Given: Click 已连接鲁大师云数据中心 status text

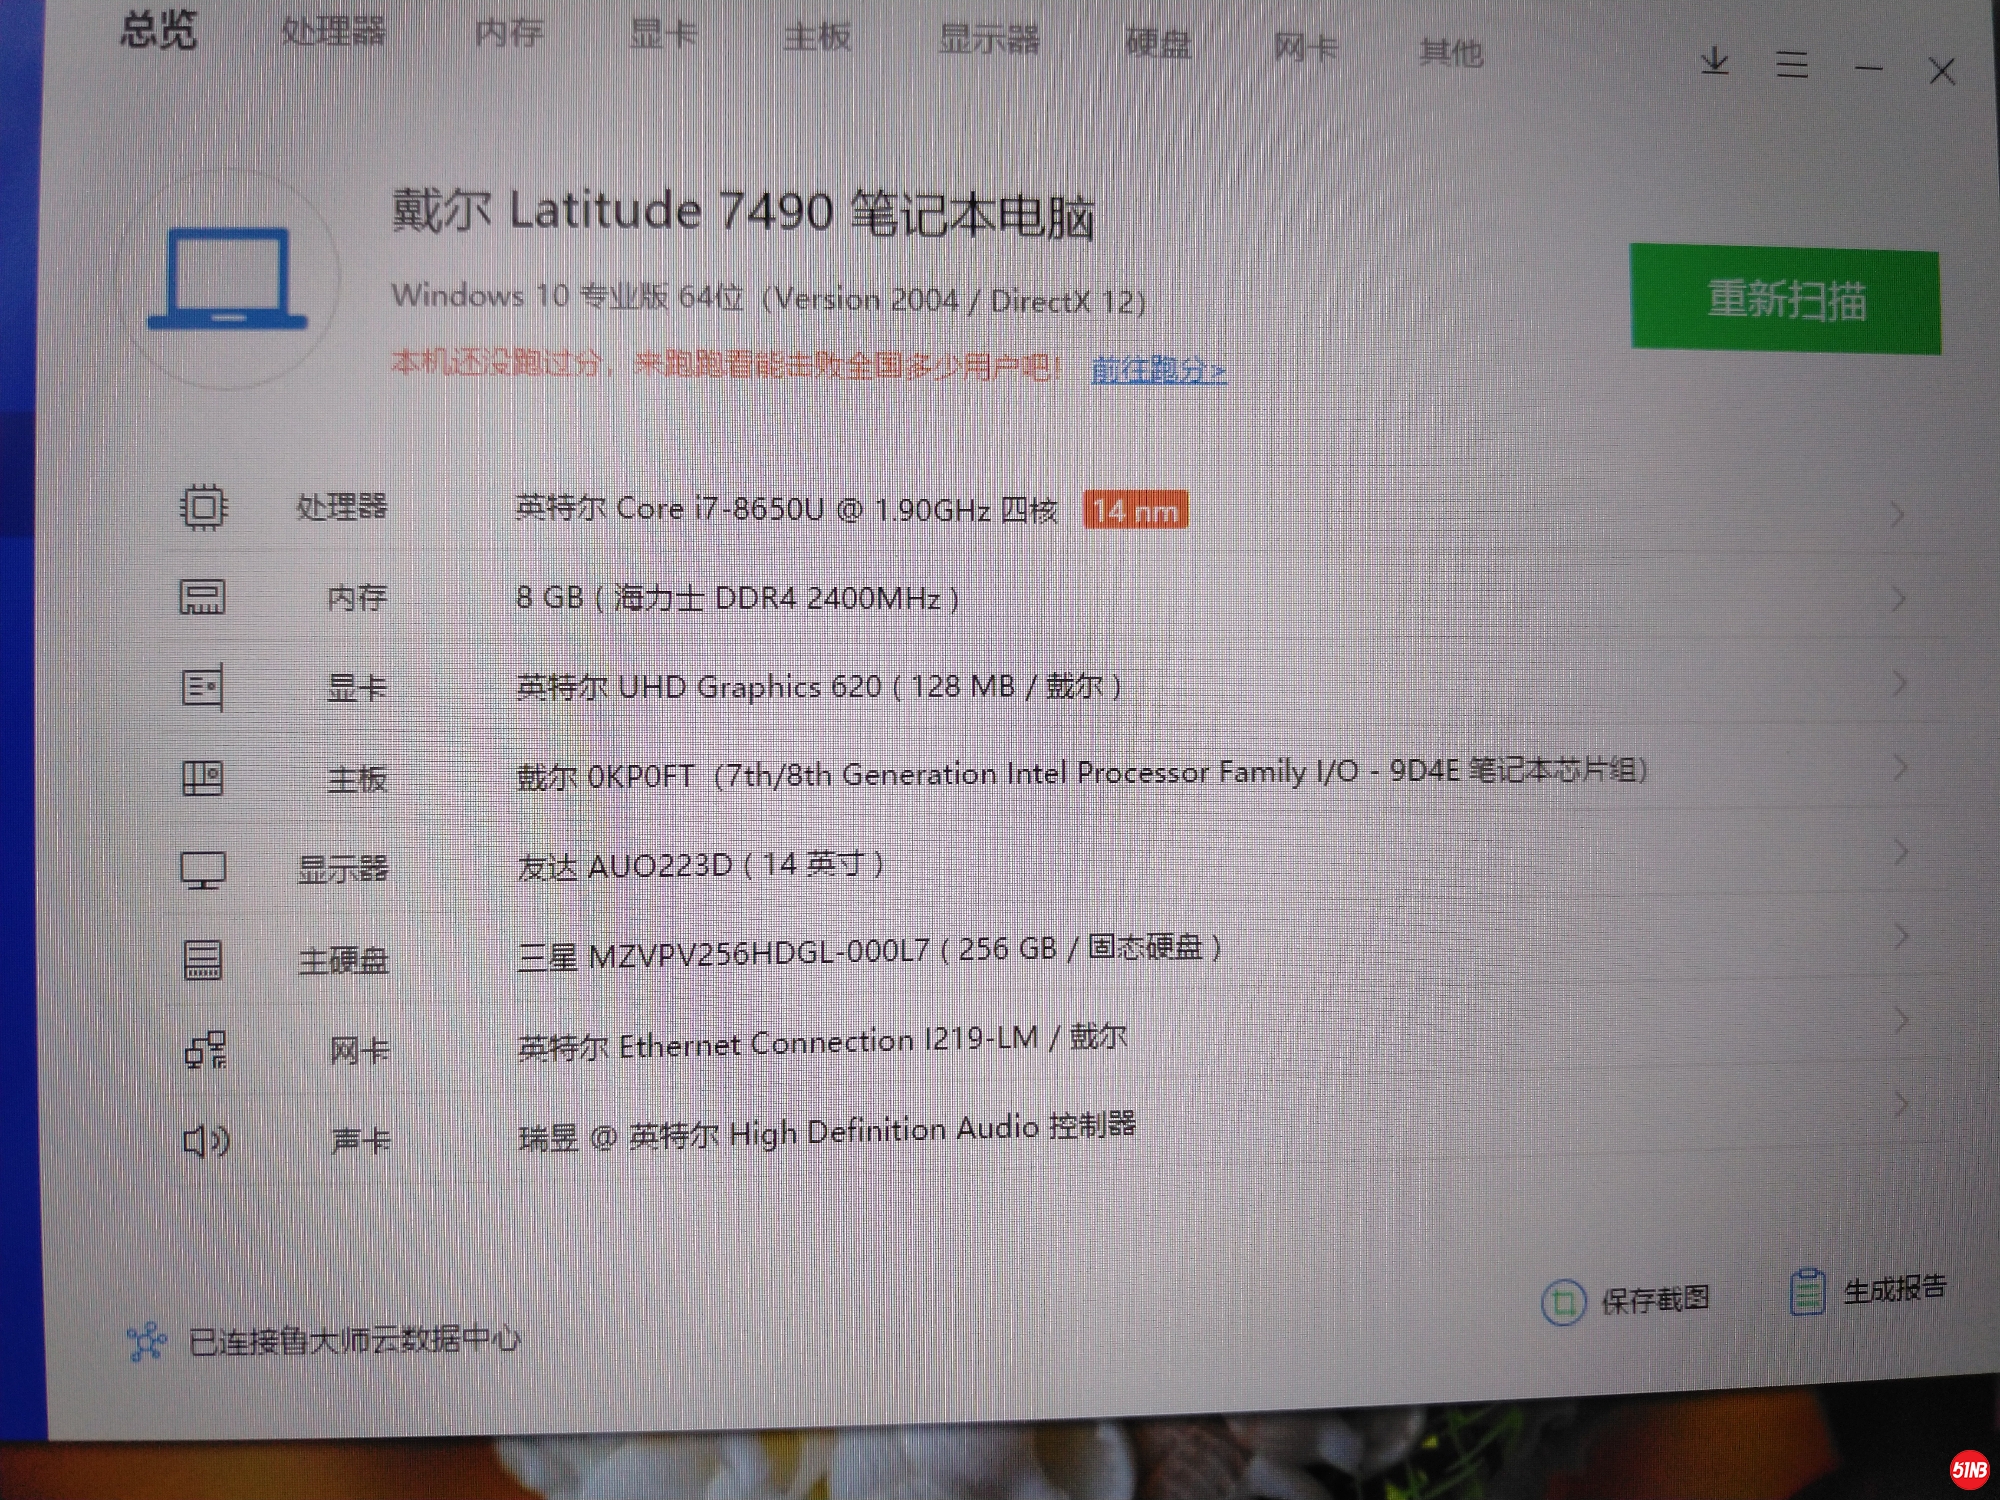Looking at the screenshot, I should [x=355, y=1340].
